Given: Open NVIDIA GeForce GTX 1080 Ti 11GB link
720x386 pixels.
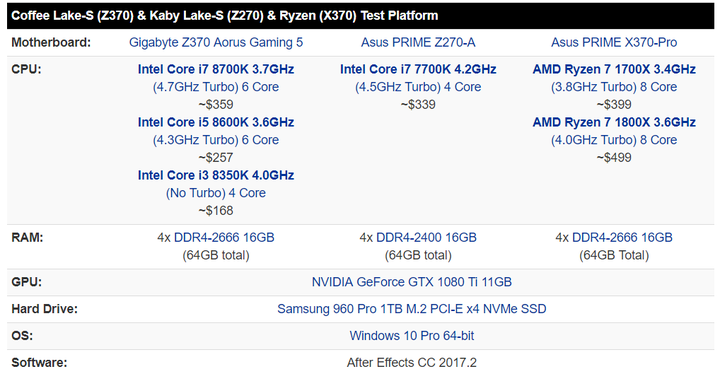Looking at the screenshot, I should click(x=411, y=282).
